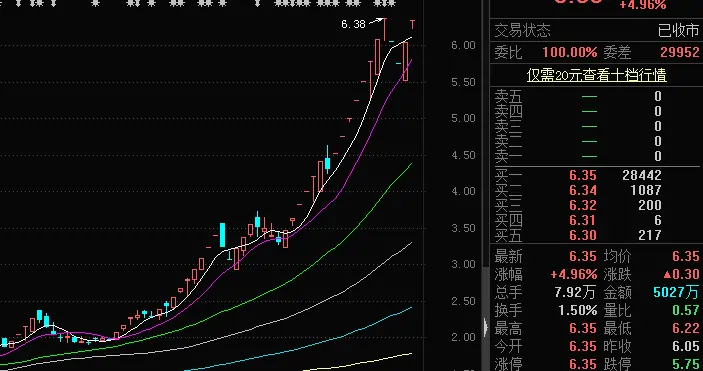Image resolution: width=703 pixels, height=371 pixels.
Task: Click the 均价 value 6.35
Action: [686, 257]
